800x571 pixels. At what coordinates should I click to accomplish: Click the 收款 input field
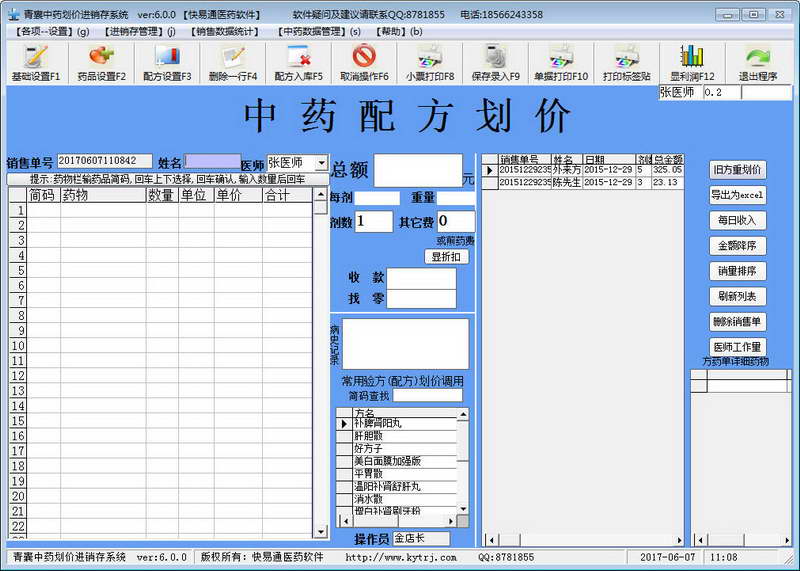(x=421, y=279)
